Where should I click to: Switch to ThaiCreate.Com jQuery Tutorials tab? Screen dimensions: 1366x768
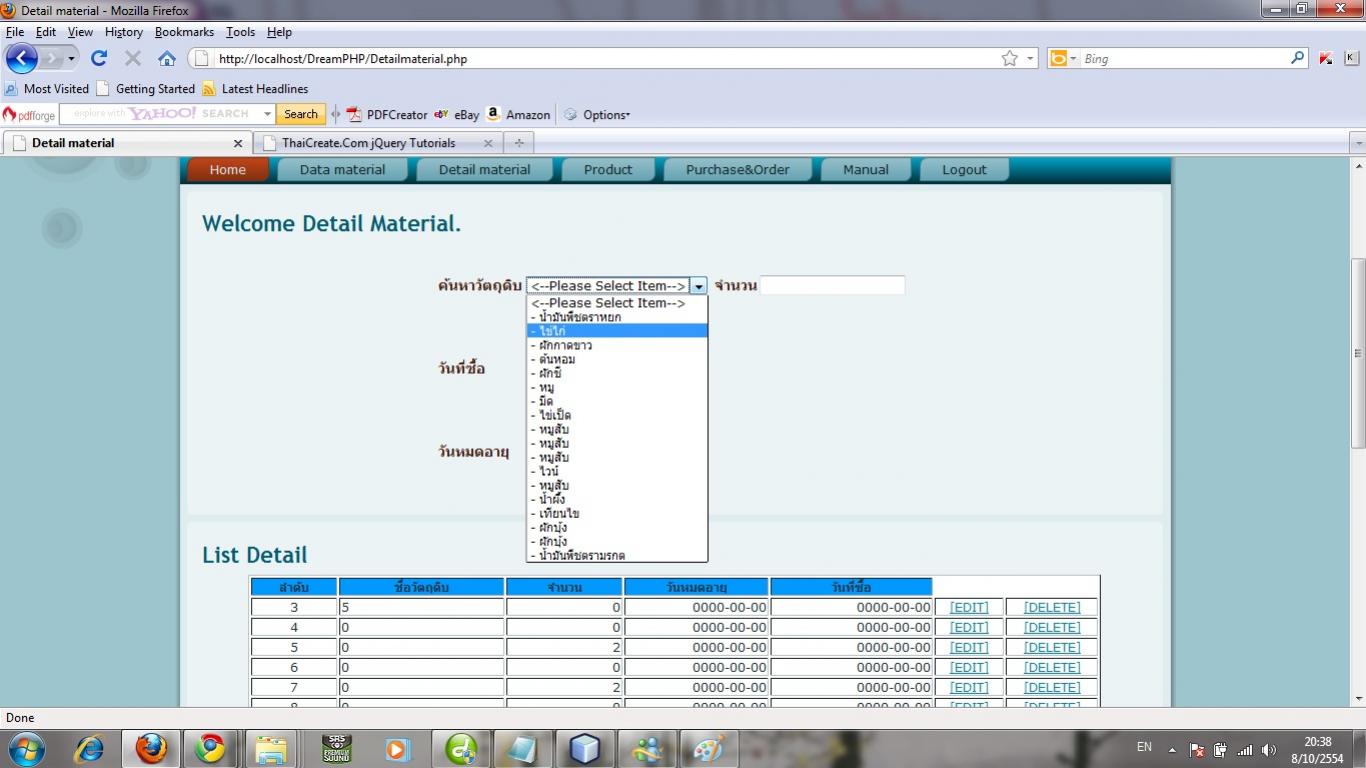[368, 143]
